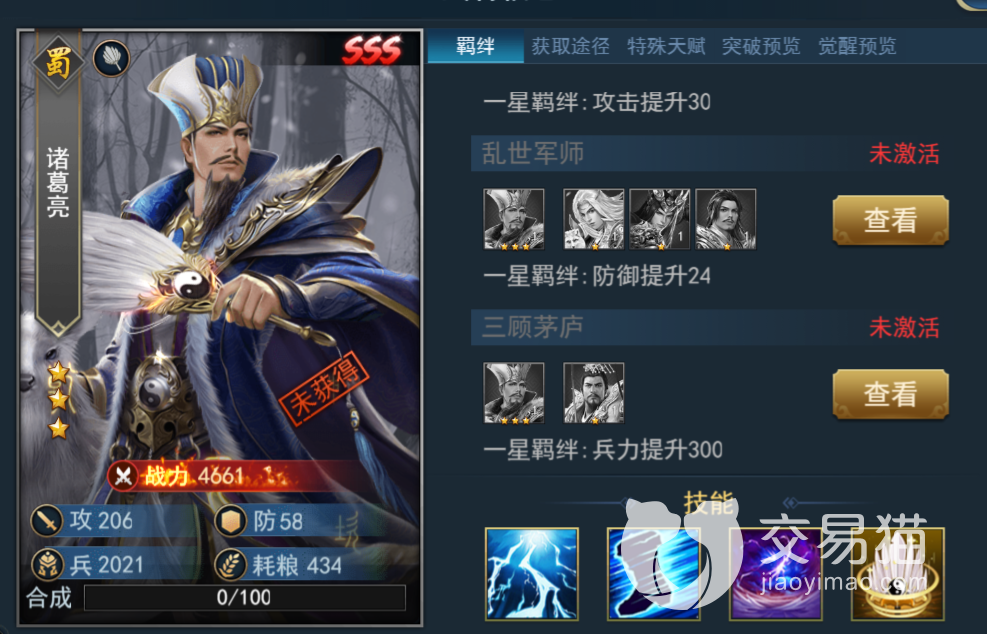Click the crossed swords power icon
This screenshot has height=634, width=987.
(x=123, y=477)
